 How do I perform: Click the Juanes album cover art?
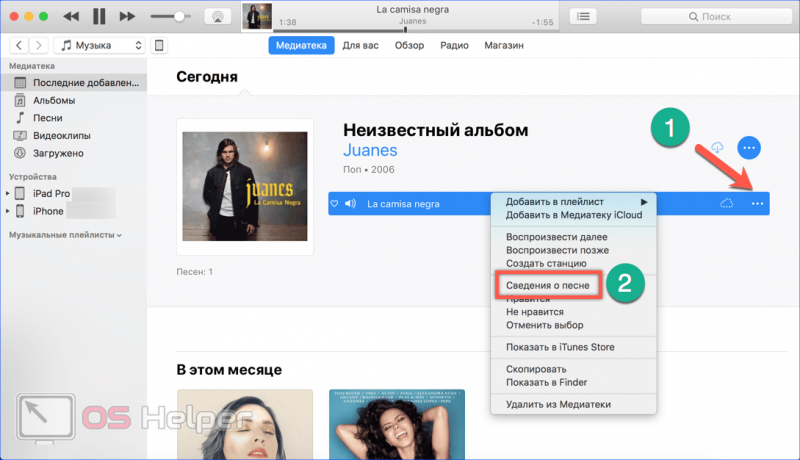[245, 187]
